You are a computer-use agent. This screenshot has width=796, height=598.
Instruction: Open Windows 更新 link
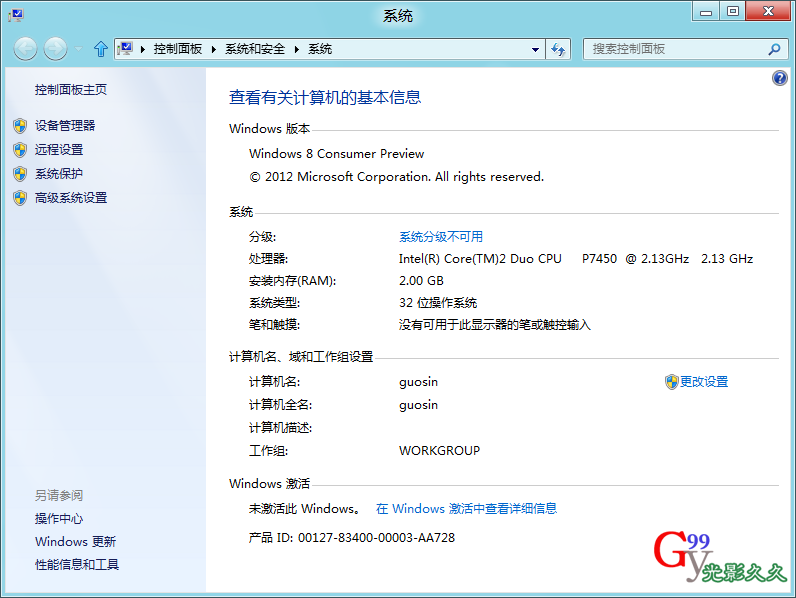[x=76, y=542]
